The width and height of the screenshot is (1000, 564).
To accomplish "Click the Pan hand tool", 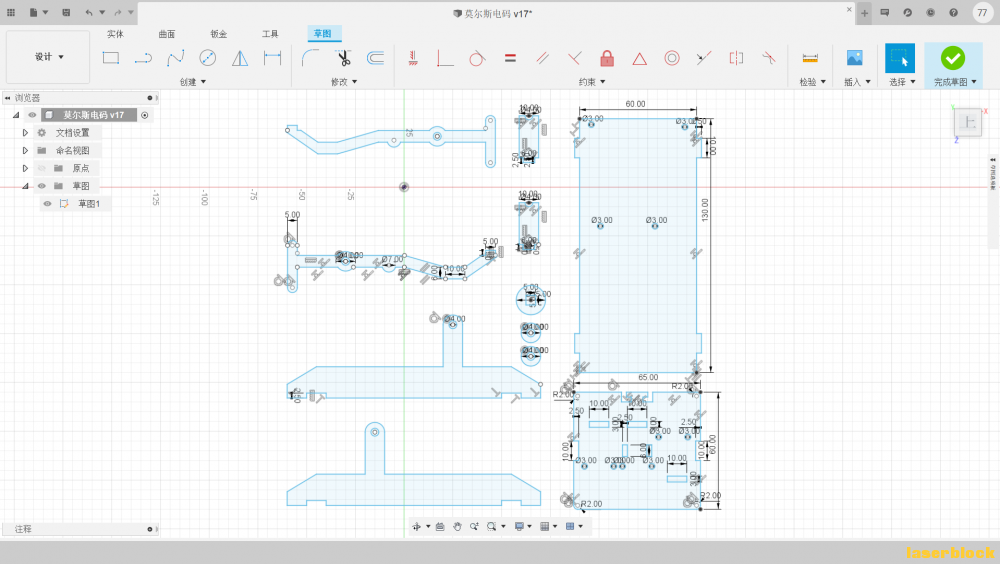I will pyautogui.click(x=457, y=526).
